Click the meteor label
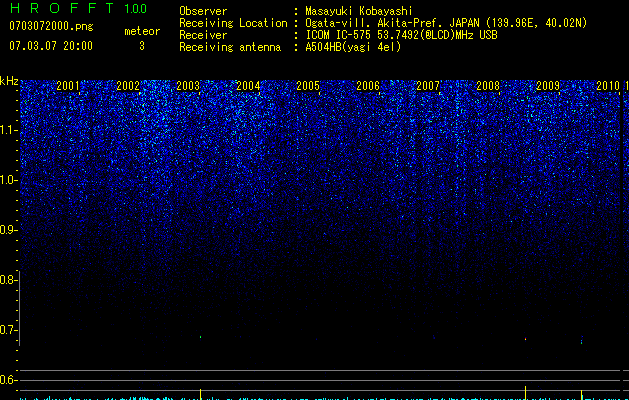Image resolution: width=629 pixels, height=400 pixels. point(142,31)
